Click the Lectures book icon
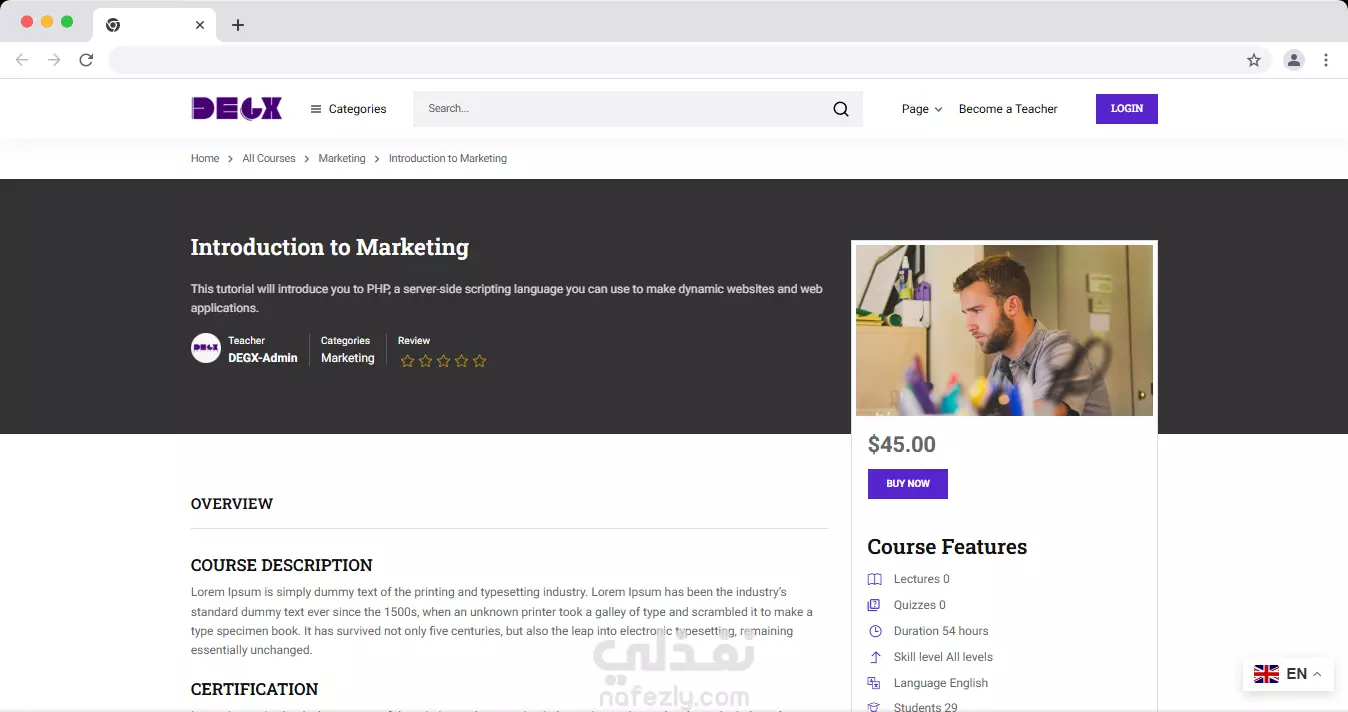 875,579
